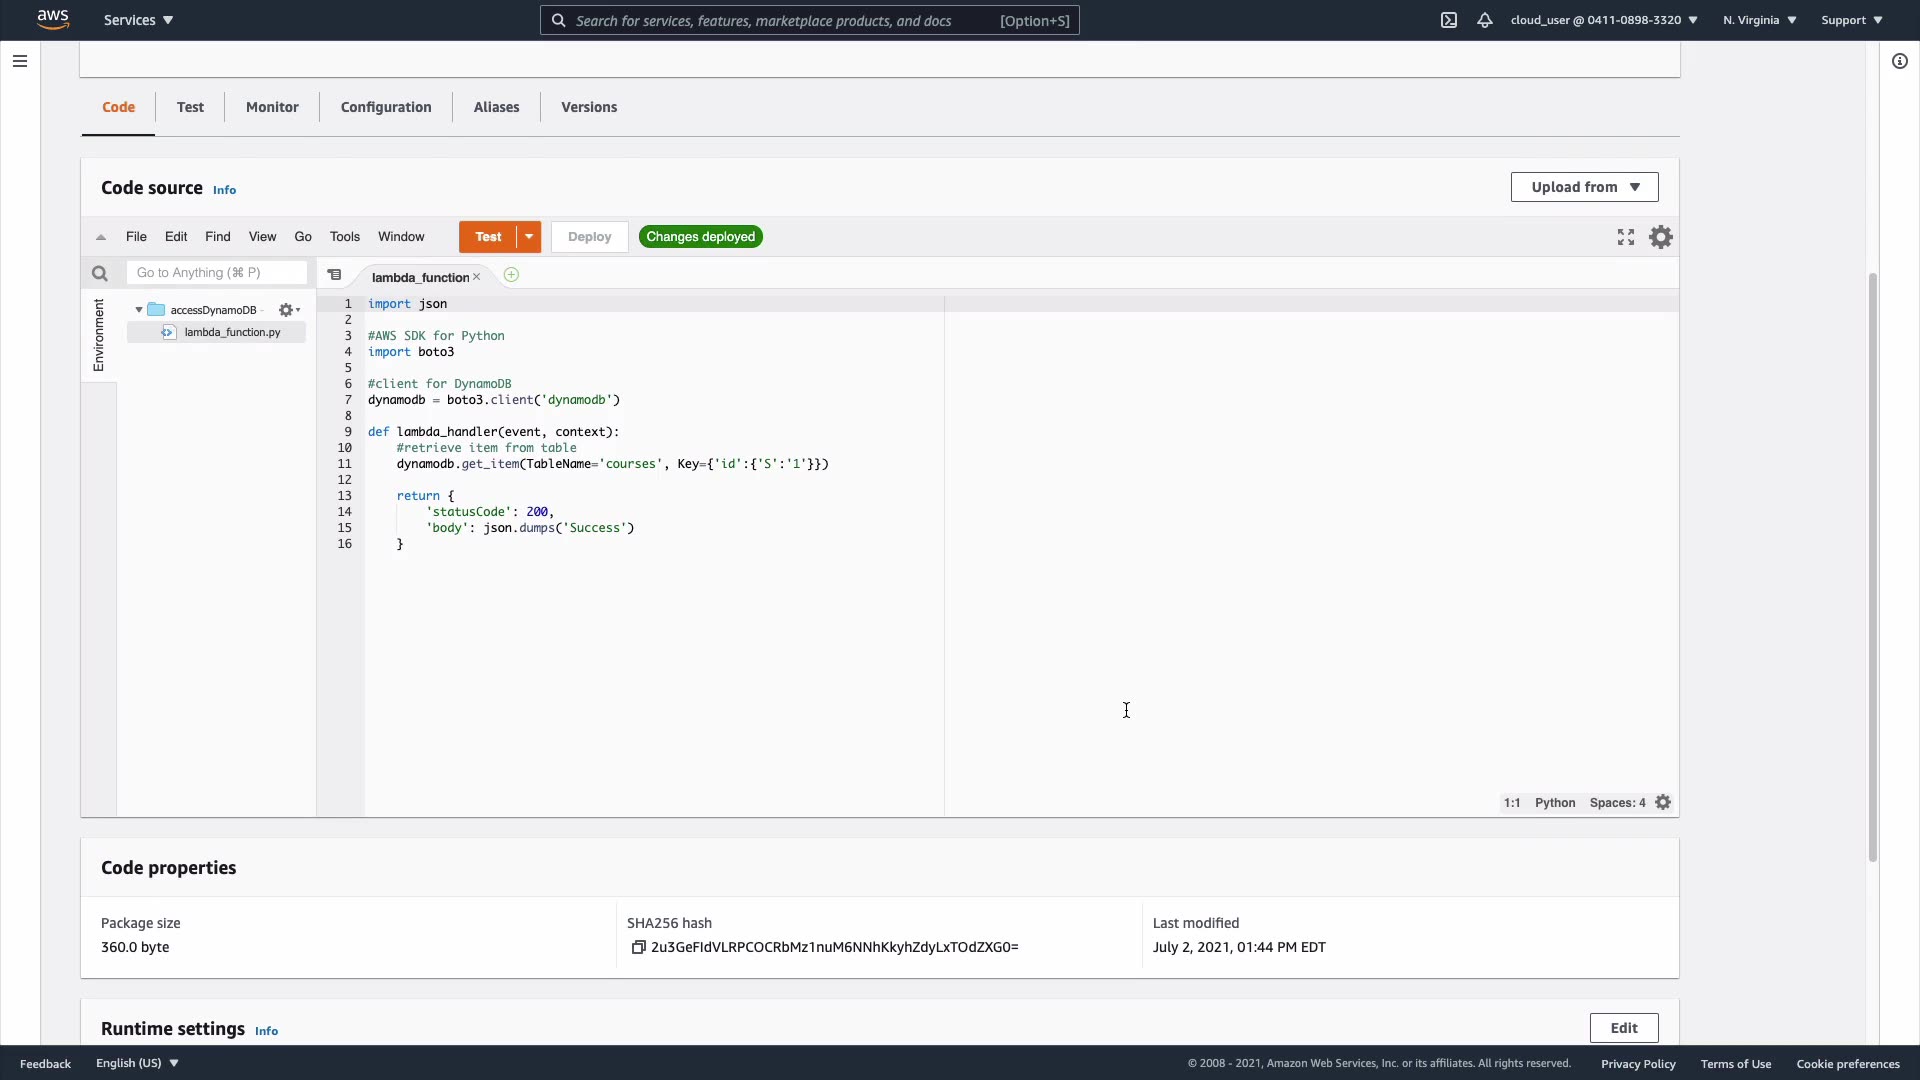
Task: Click the Go to Anything field
Action: pyautogui.click(x=216, y=273)
